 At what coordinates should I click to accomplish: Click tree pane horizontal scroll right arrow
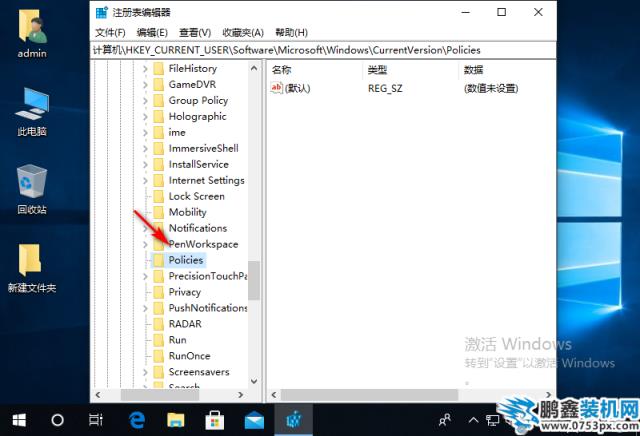240,395
